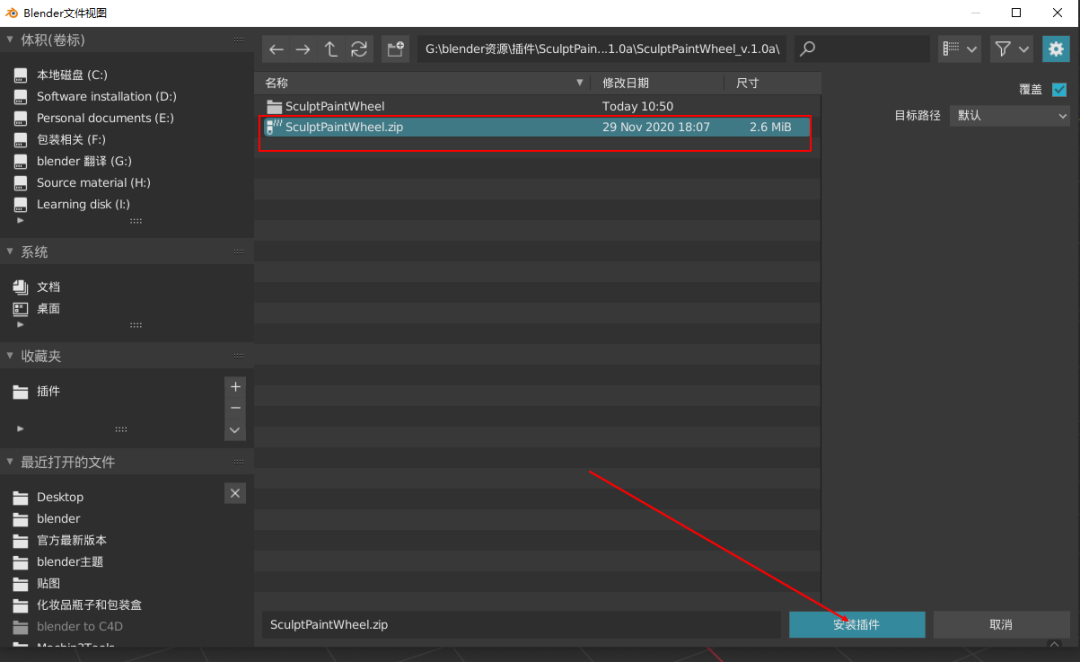Select the SculptPaintWheel.zip file

(x=537, y=127)
